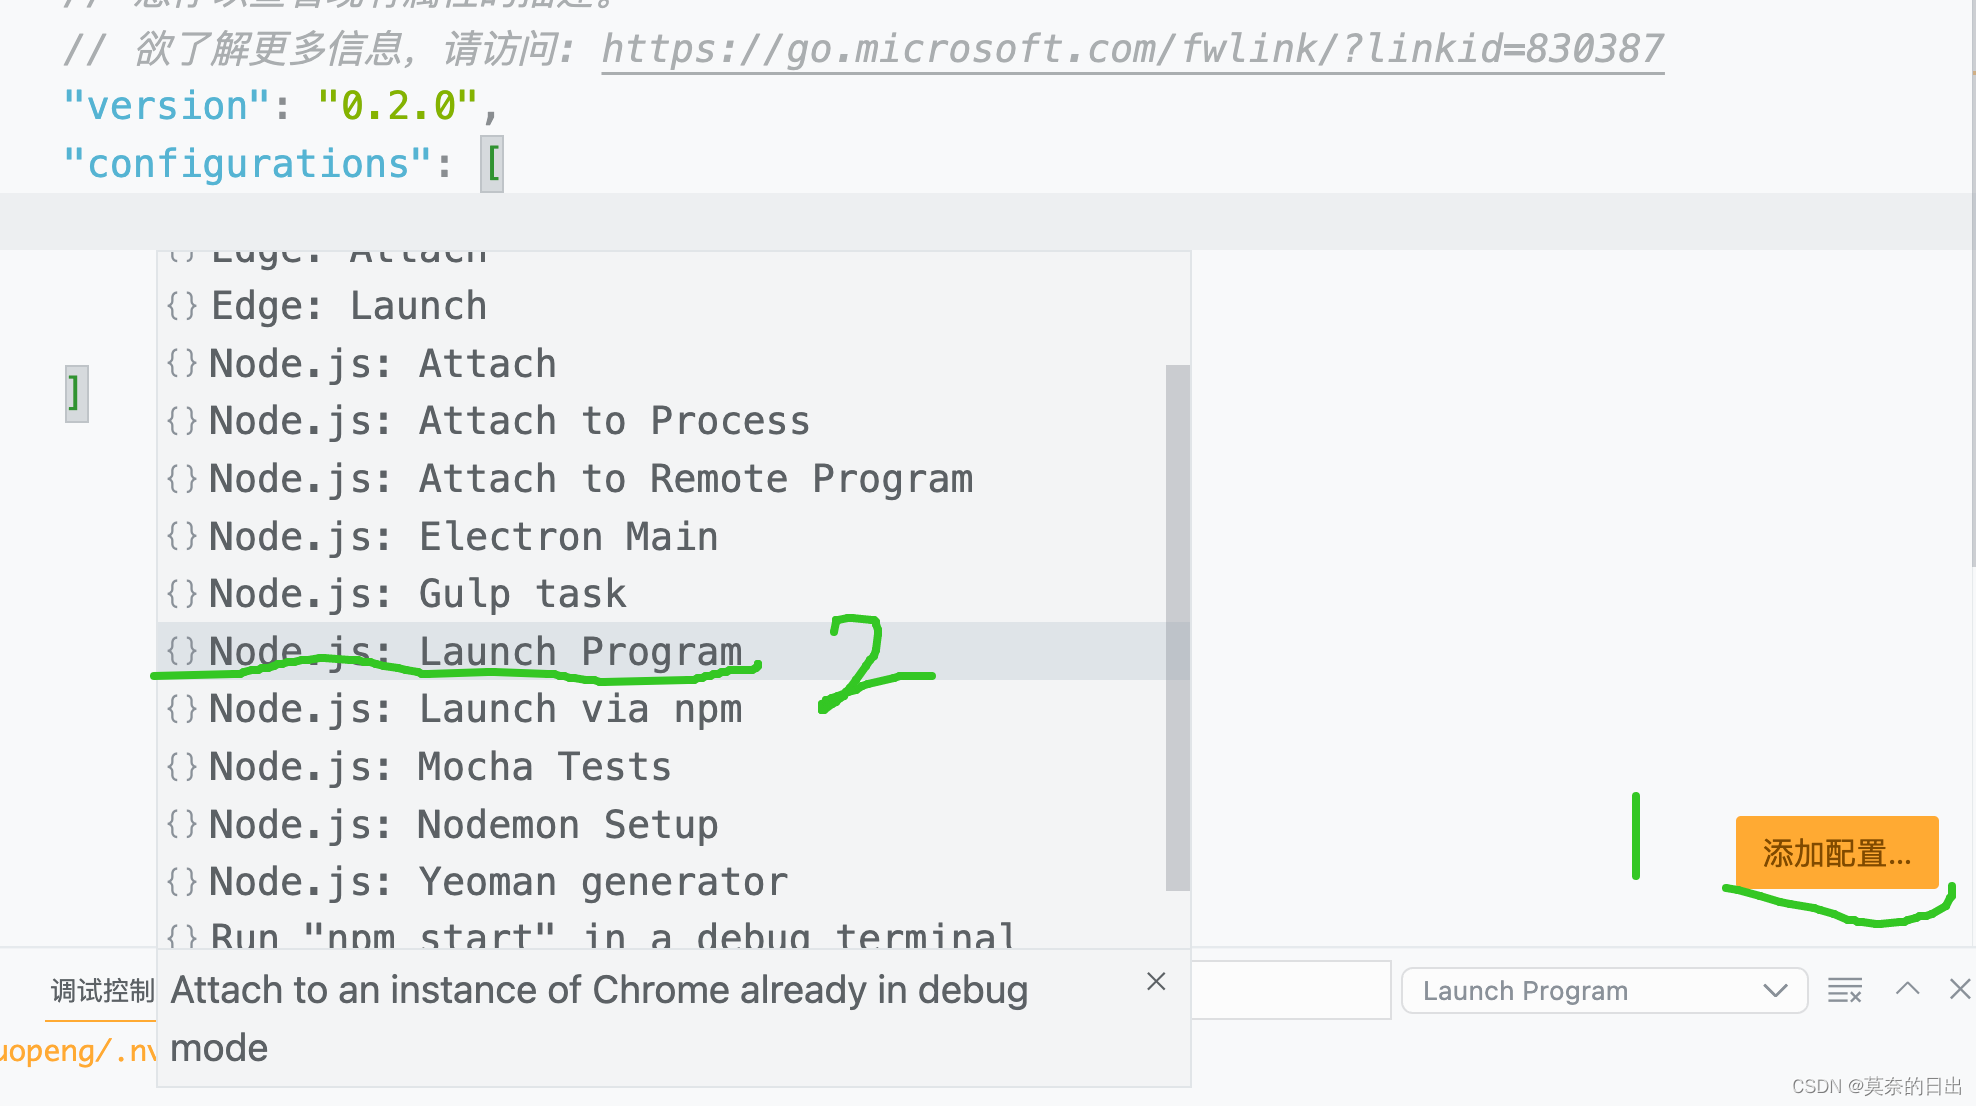1976x1106 pixels.
Task: Switch to the 调试控制 panel tab
Action: point(102,990)
